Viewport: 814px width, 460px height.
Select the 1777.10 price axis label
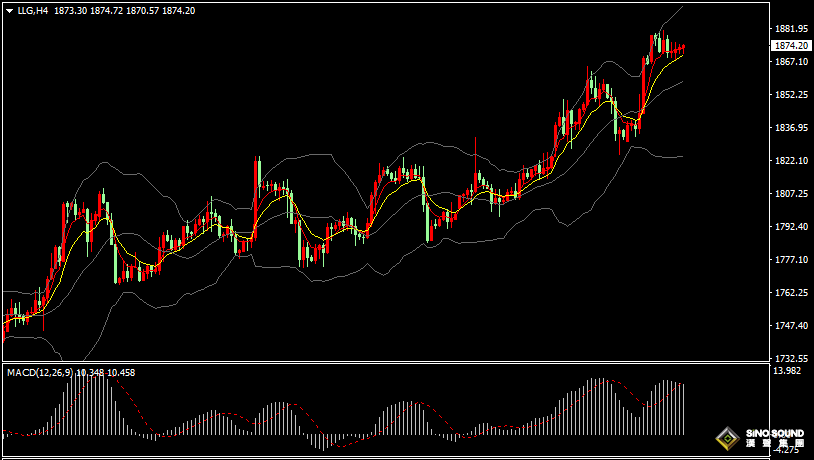point(791,260)
